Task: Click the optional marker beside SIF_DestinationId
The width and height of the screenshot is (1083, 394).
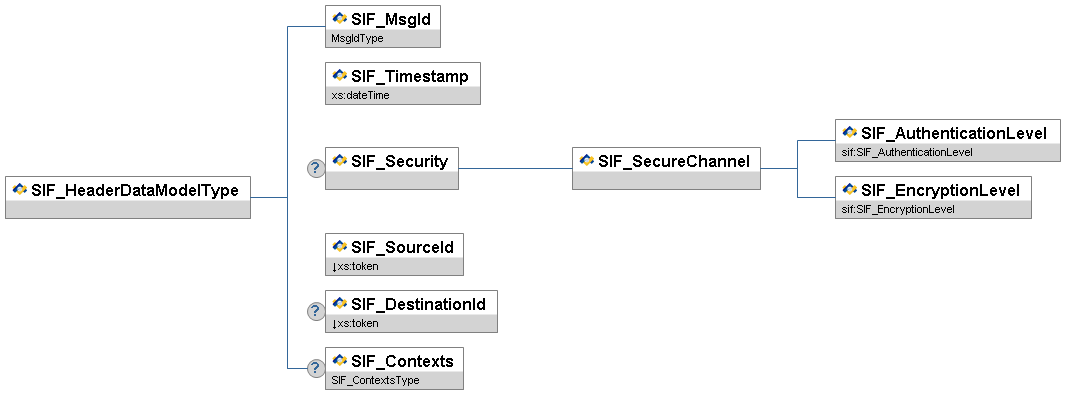Action: (316, 311)
